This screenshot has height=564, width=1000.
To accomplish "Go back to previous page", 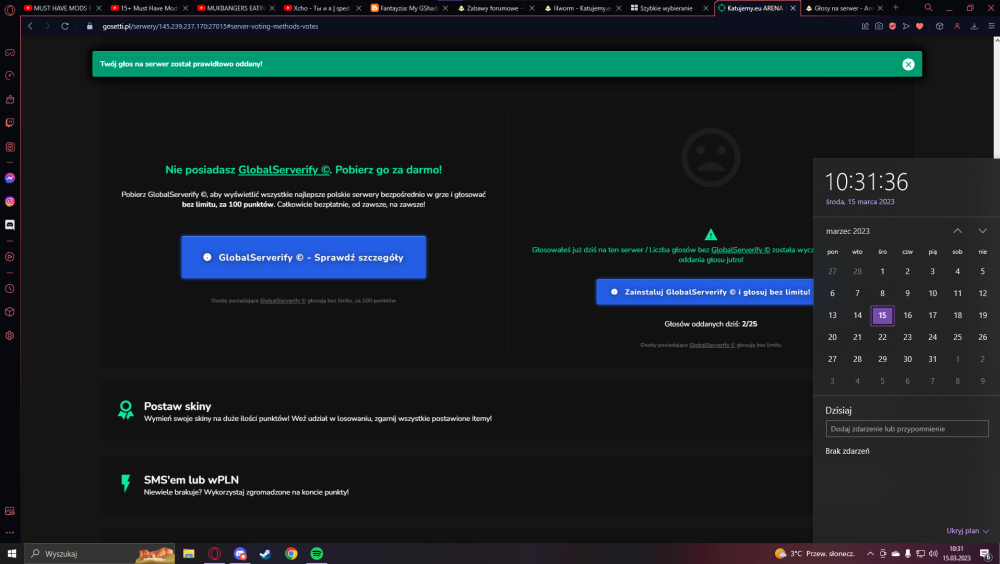I will pyautogui.click(x=30, y=26).
